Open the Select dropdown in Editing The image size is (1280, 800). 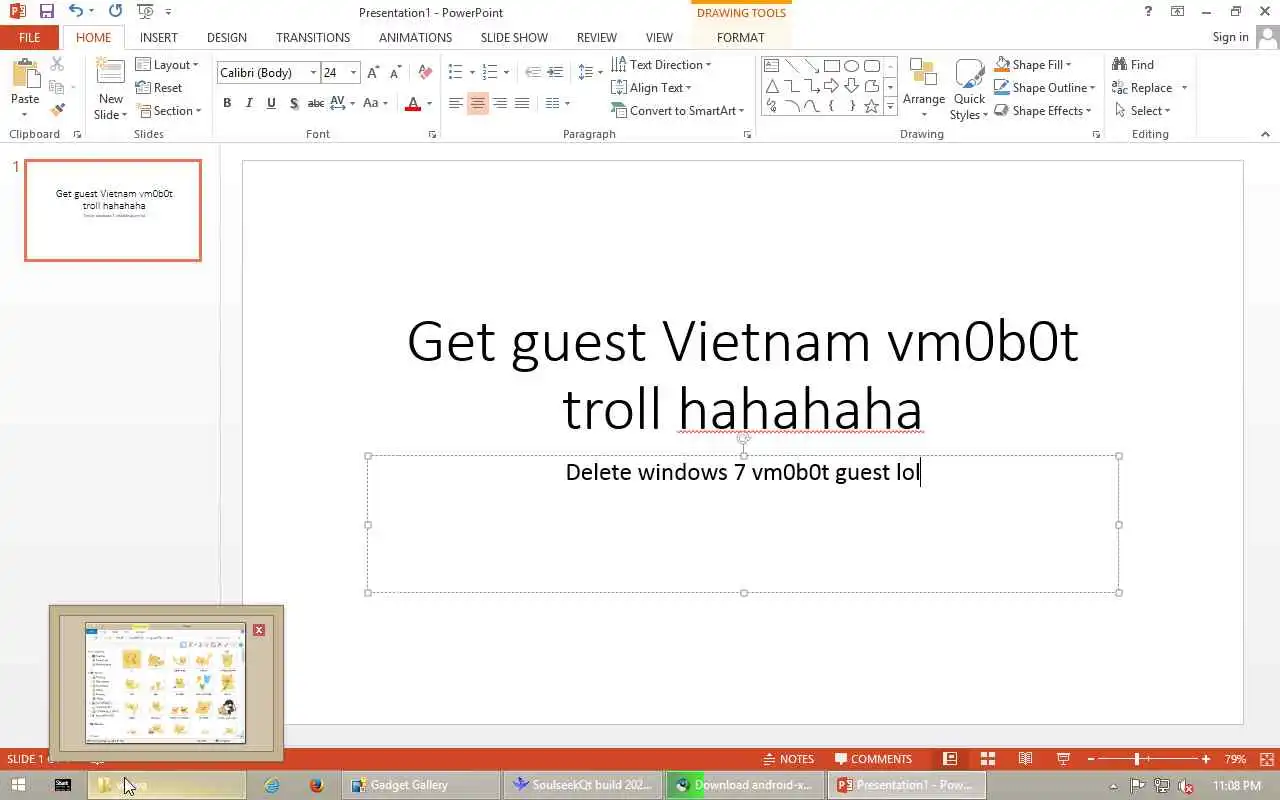point(1142,111)
